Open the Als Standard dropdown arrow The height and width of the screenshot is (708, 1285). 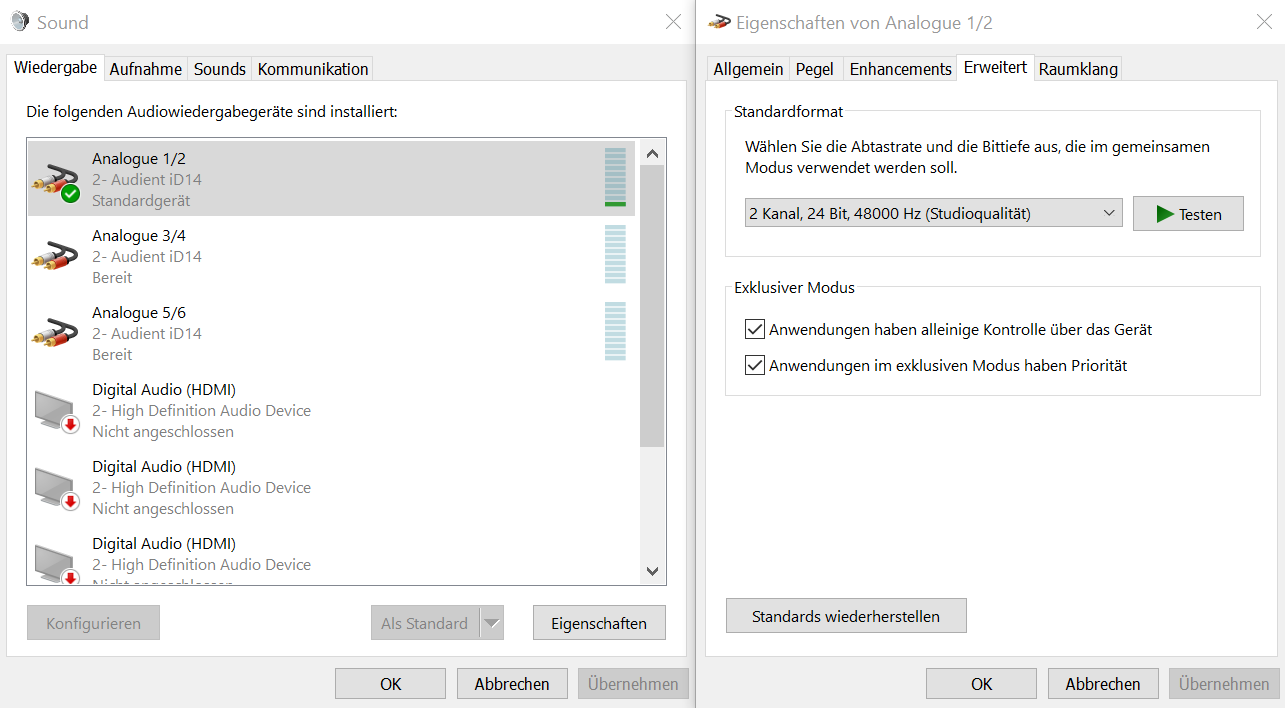coord(492,622)
